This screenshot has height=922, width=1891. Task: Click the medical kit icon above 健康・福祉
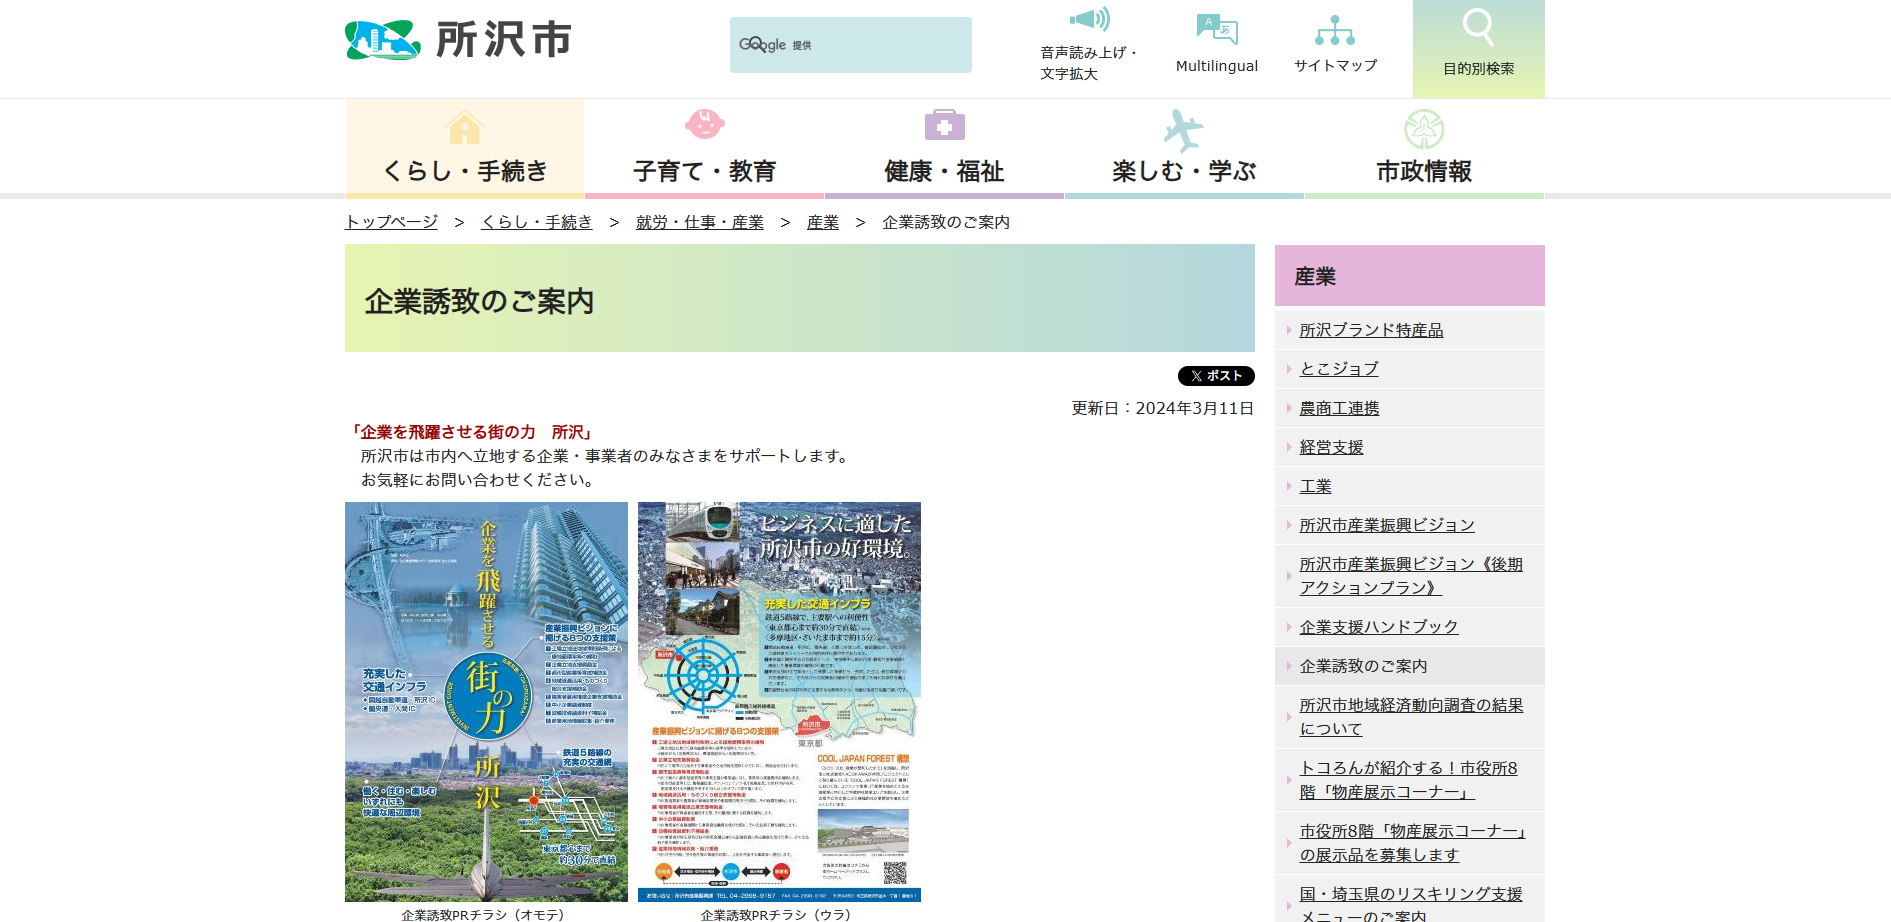(945, 125)
